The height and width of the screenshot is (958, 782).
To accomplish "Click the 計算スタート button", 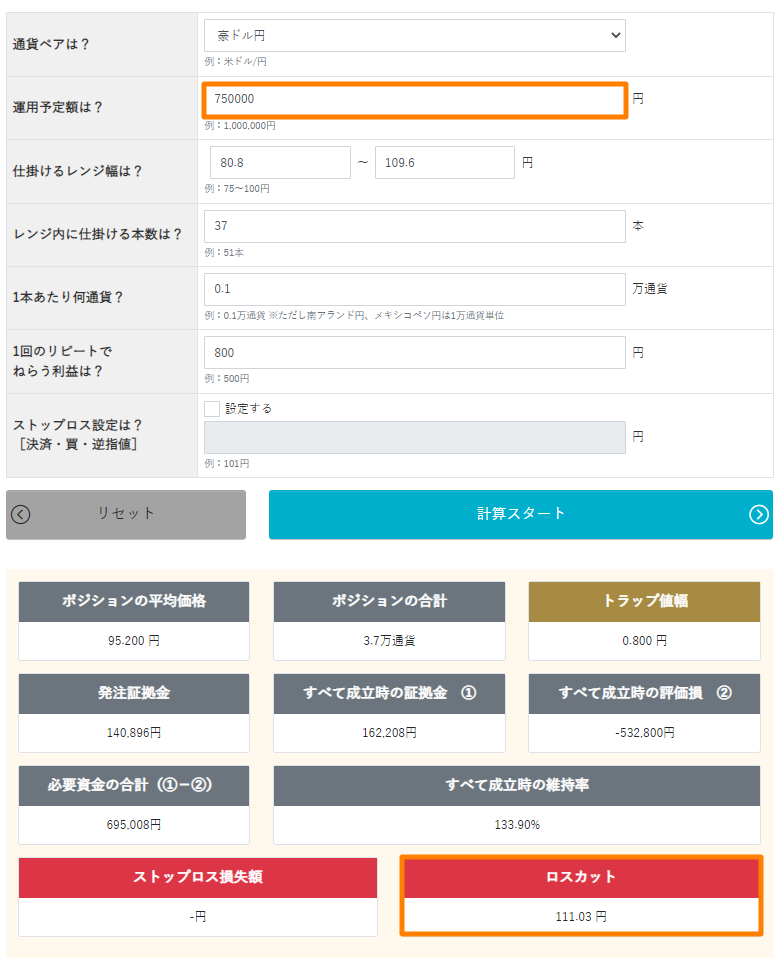I will click(521, 514).
